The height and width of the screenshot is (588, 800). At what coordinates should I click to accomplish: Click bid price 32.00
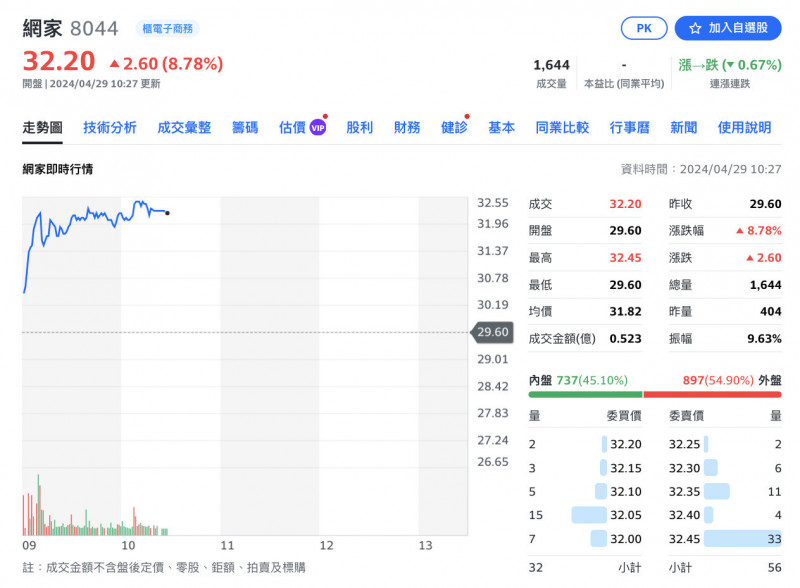point(626,539)
